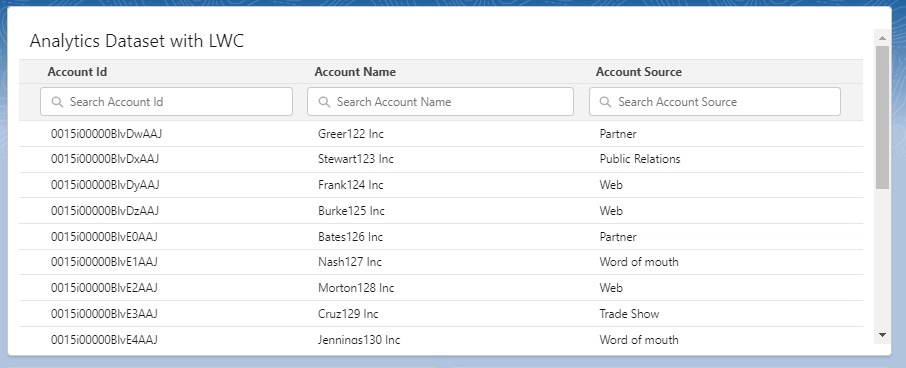Click the magnifier icon in Search Account Id
This screenshot has width=906, height=368.
click(57, 102)
